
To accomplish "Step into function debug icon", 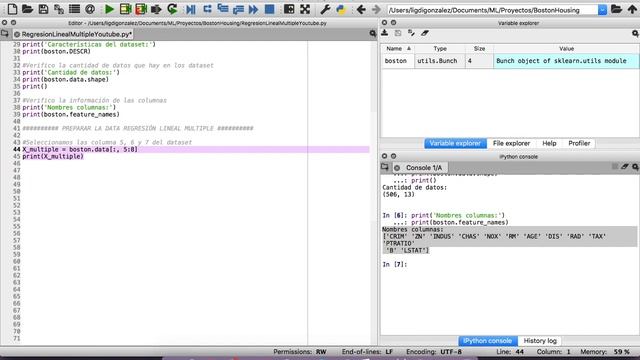I will [223, 9].
